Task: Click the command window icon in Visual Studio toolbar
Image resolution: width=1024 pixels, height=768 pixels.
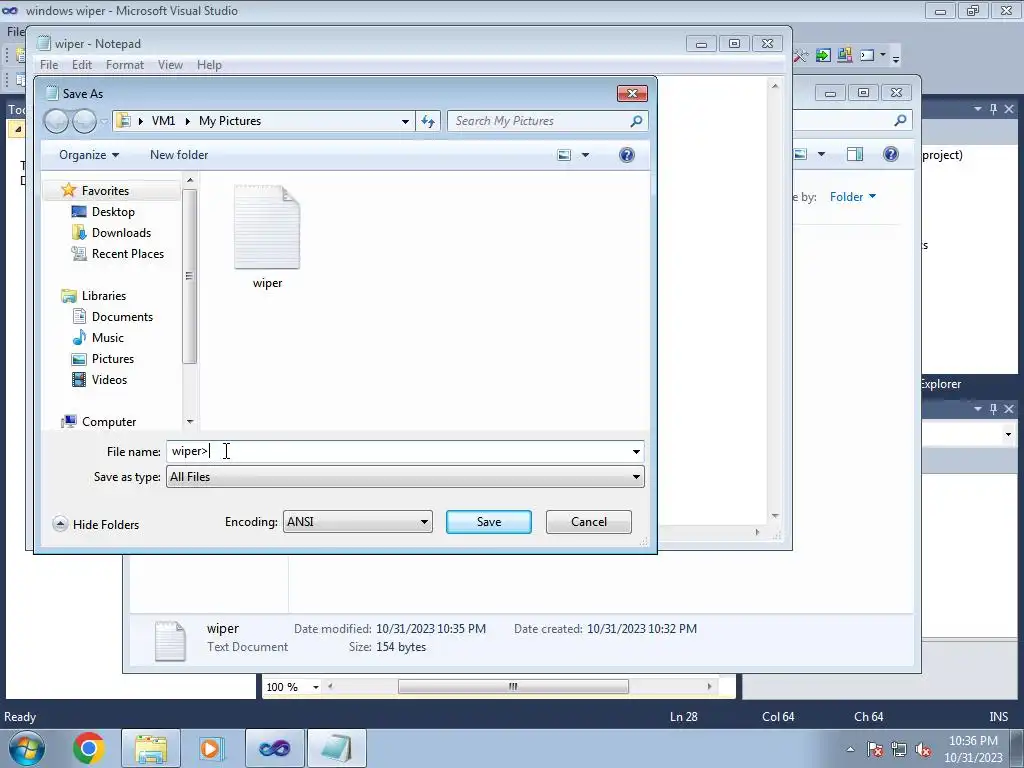Action: click(867, 56)
